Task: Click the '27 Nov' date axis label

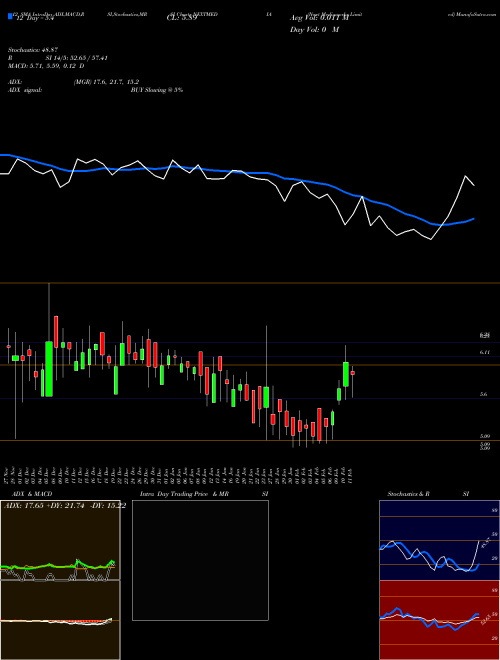Action: tap(8, 475)
